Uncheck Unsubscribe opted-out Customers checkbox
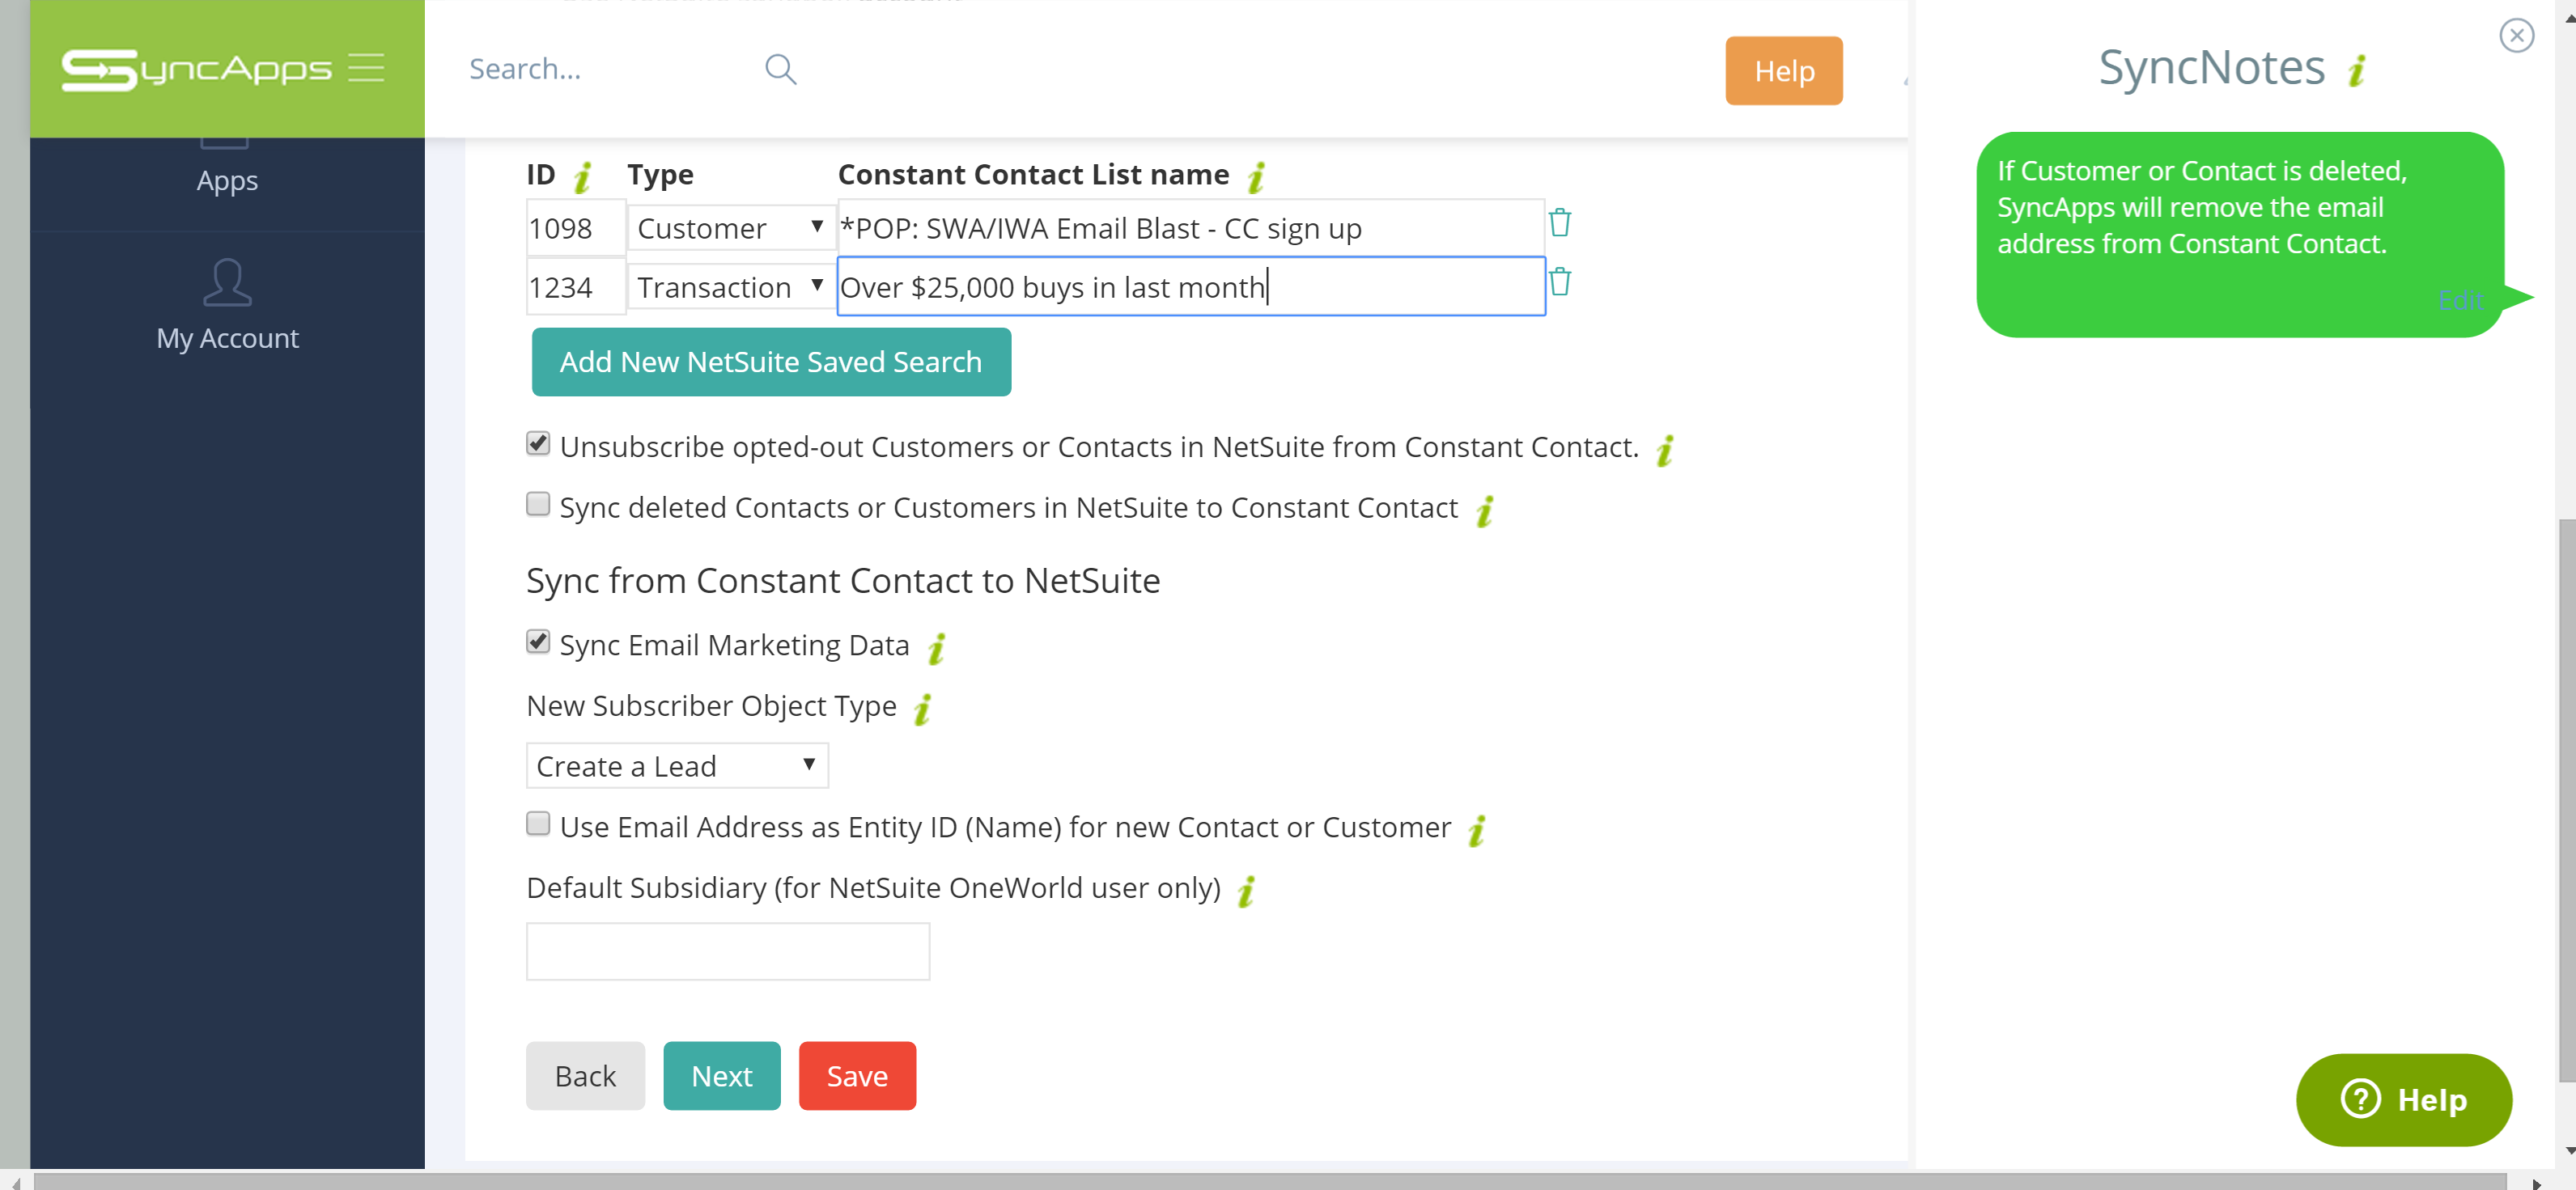The width and height of the screenshot is (2576, 1190). pyautogui.click(x=538, y=444)
